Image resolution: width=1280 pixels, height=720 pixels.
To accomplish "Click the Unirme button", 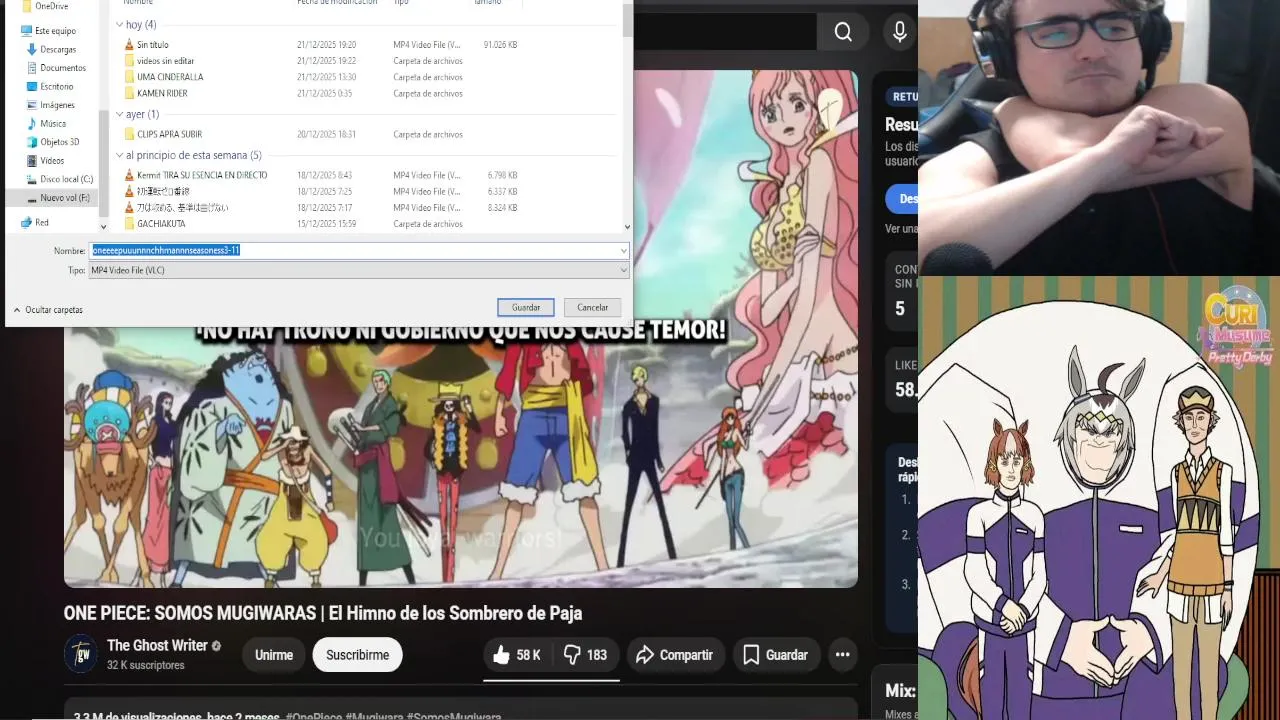I will 274,655.
